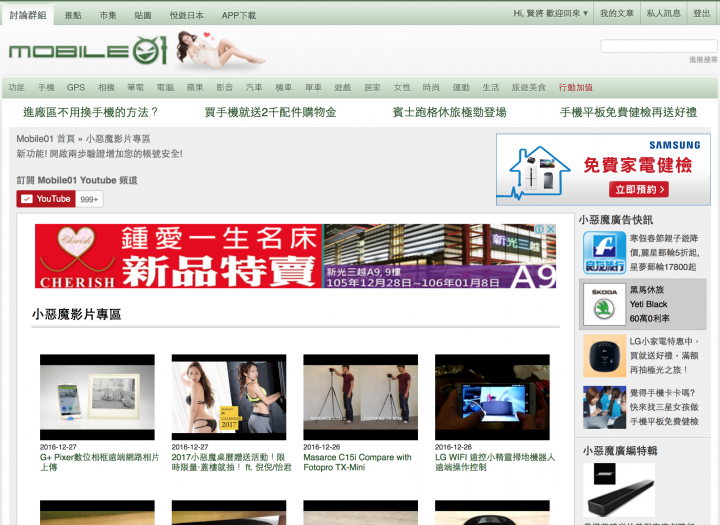Screen dimensions: 720x525
Task: Open LG小家電特惠中 ad text
Action: [664, 356]
